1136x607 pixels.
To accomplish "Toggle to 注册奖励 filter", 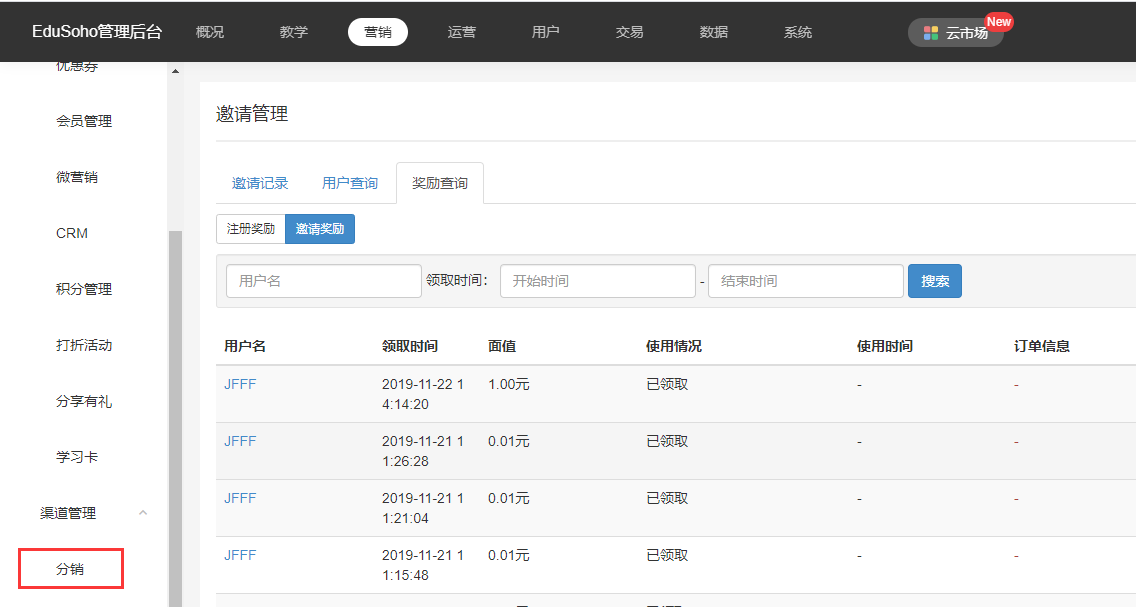I will click(250, 229).
